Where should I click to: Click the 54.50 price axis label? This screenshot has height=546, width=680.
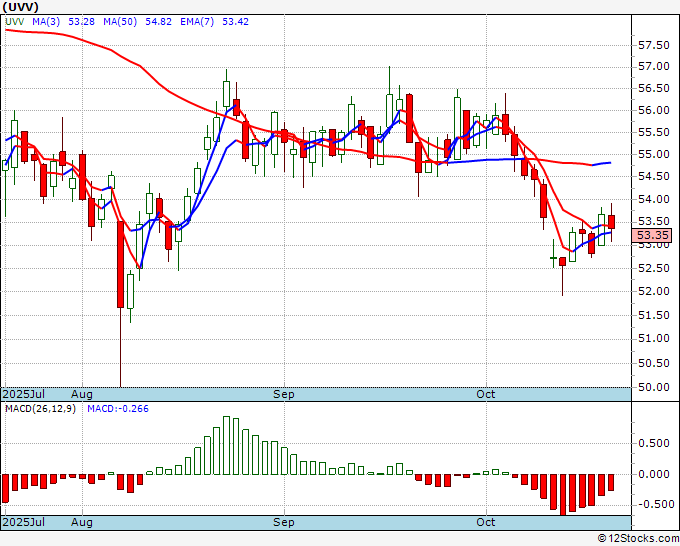point(654,177)
